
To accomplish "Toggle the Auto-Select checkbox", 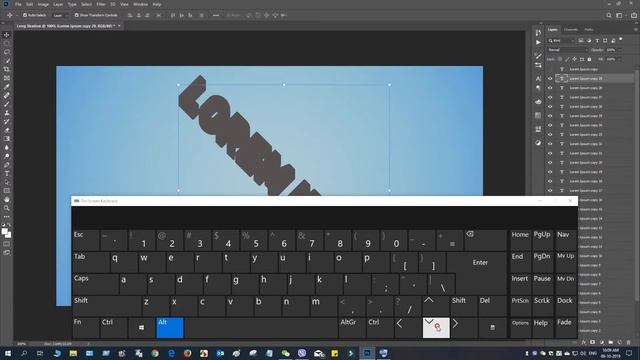I will pyautogui.click(x=24, y=15).
